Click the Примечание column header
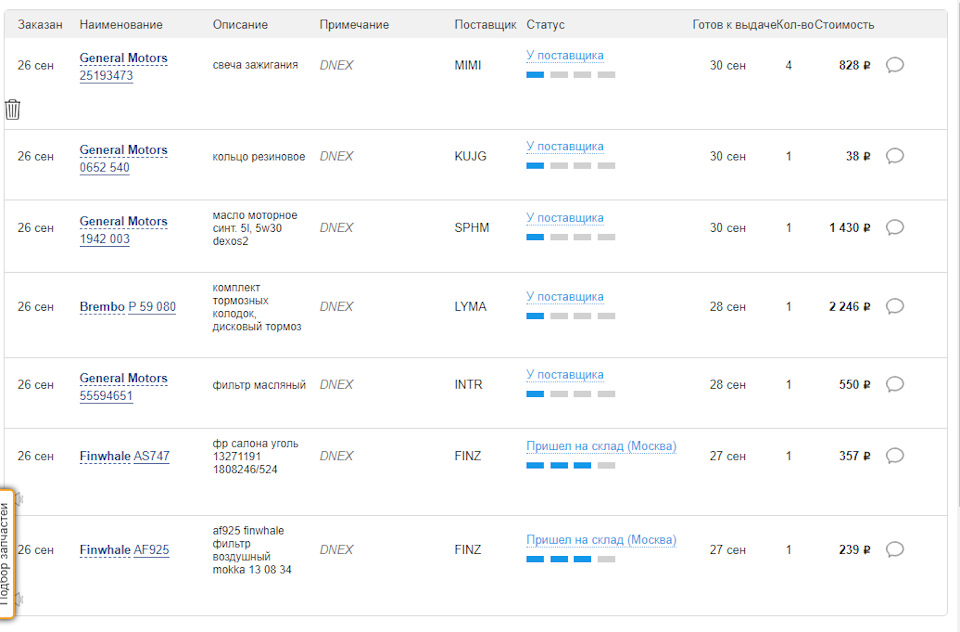The image size is (960, 632). [x=354, y=25]
